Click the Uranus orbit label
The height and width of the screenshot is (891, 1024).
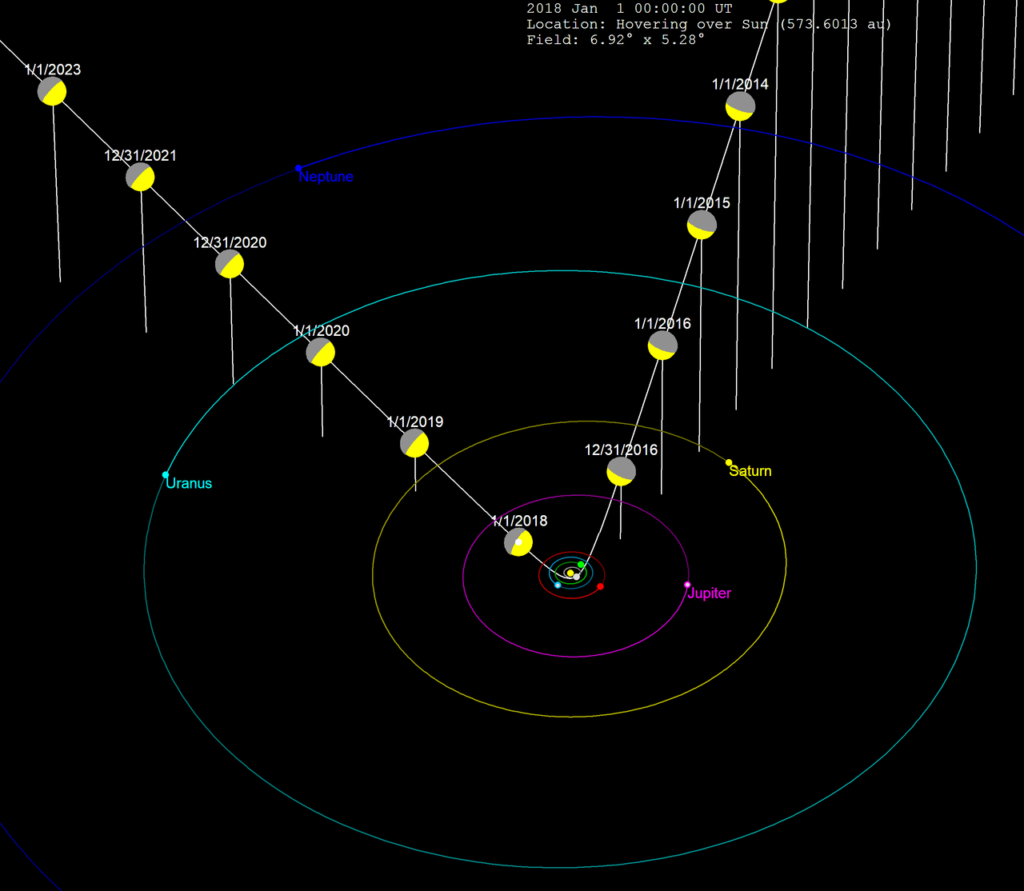pos(189,483)
